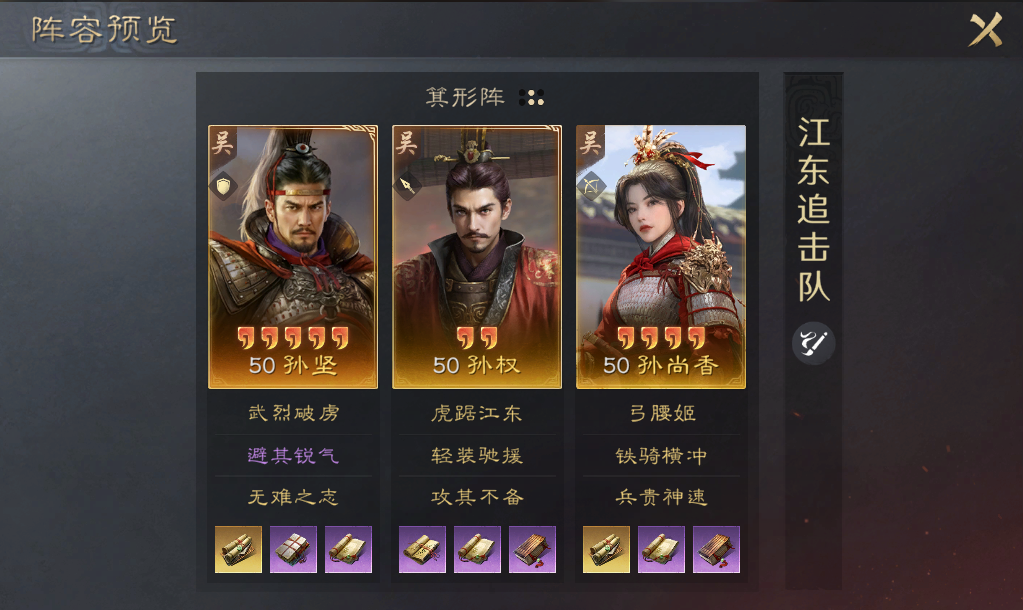The width and height of the screenshot is (1023, 610).
Task: Click the formation dots icon beside 箕形阵
Action: [531, 98]
